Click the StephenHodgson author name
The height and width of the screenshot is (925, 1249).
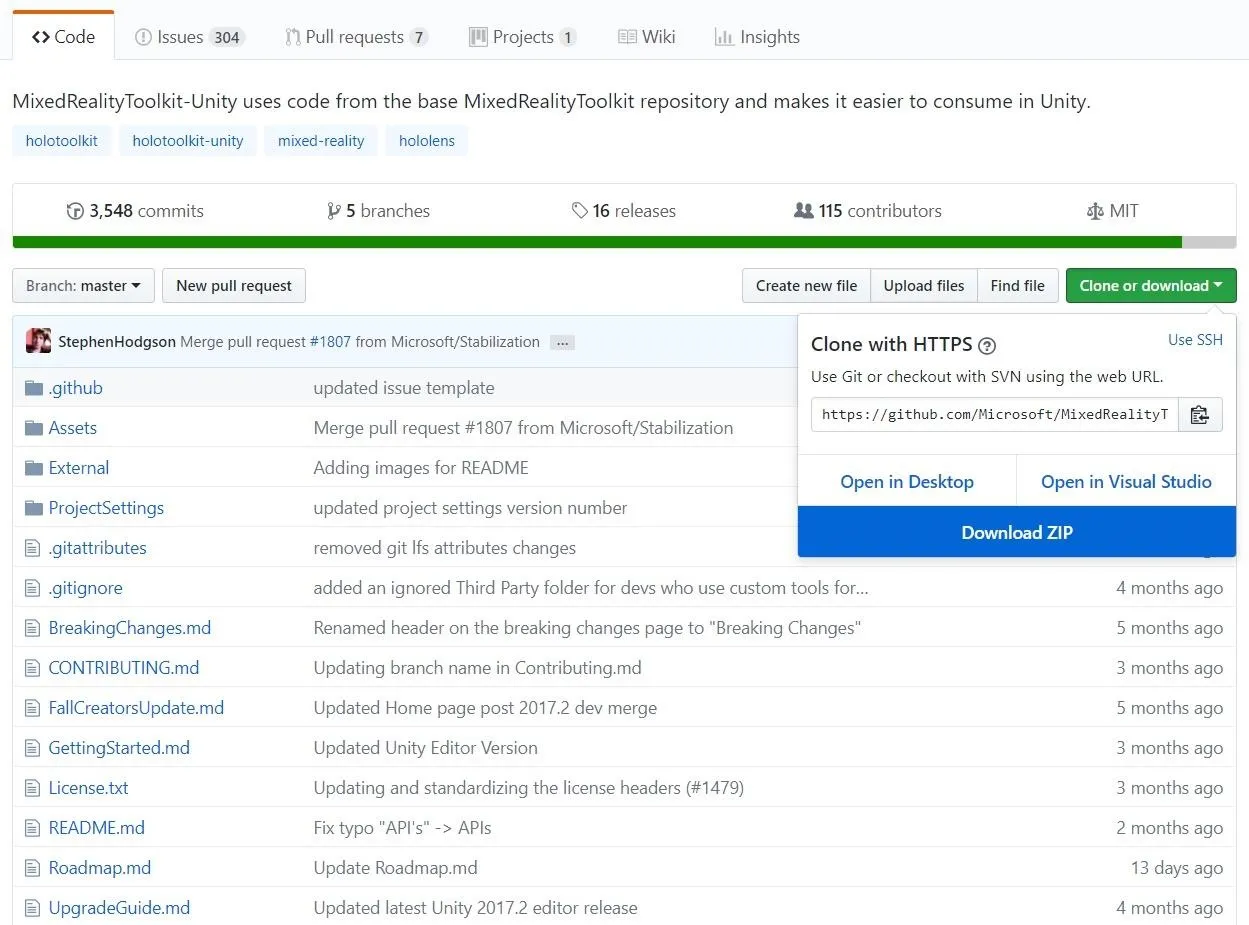click(x=117, y=342)
